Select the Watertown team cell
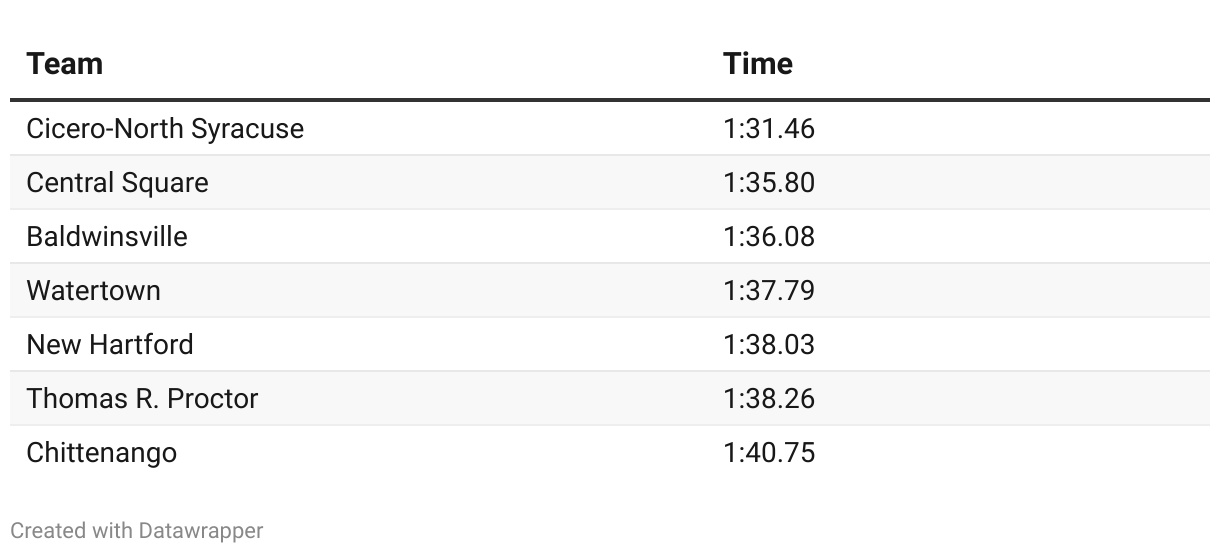This screenshot has height=554, width=1220. pyautogui.click(x=93, y=291)
